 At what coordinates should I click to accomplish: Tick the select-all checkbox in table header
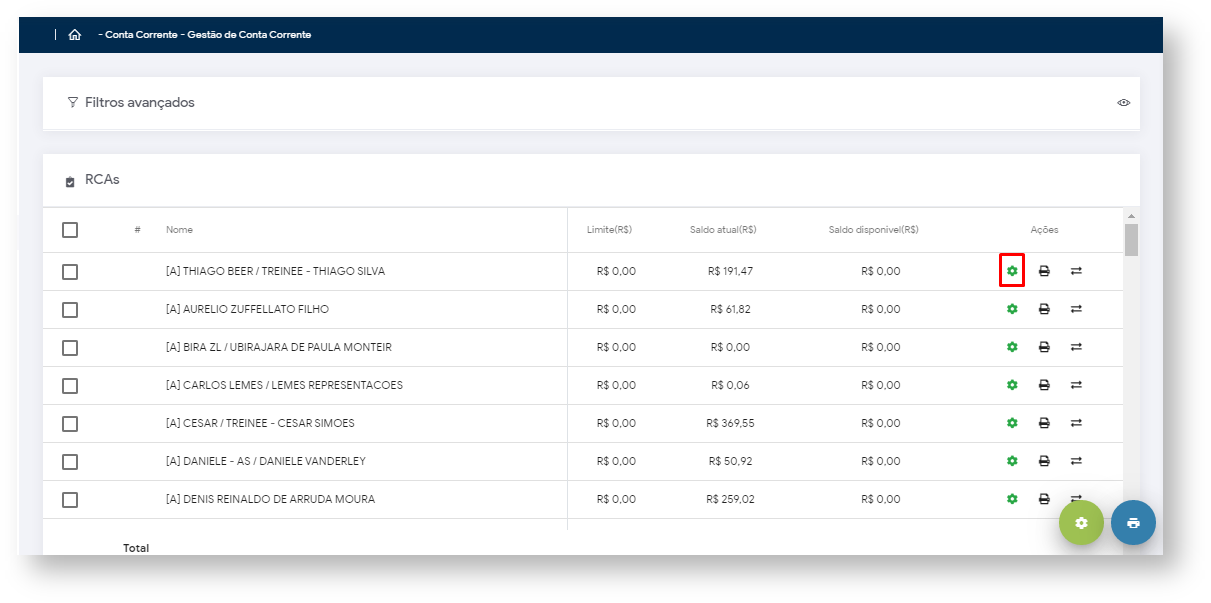click(x=70, y=230)
